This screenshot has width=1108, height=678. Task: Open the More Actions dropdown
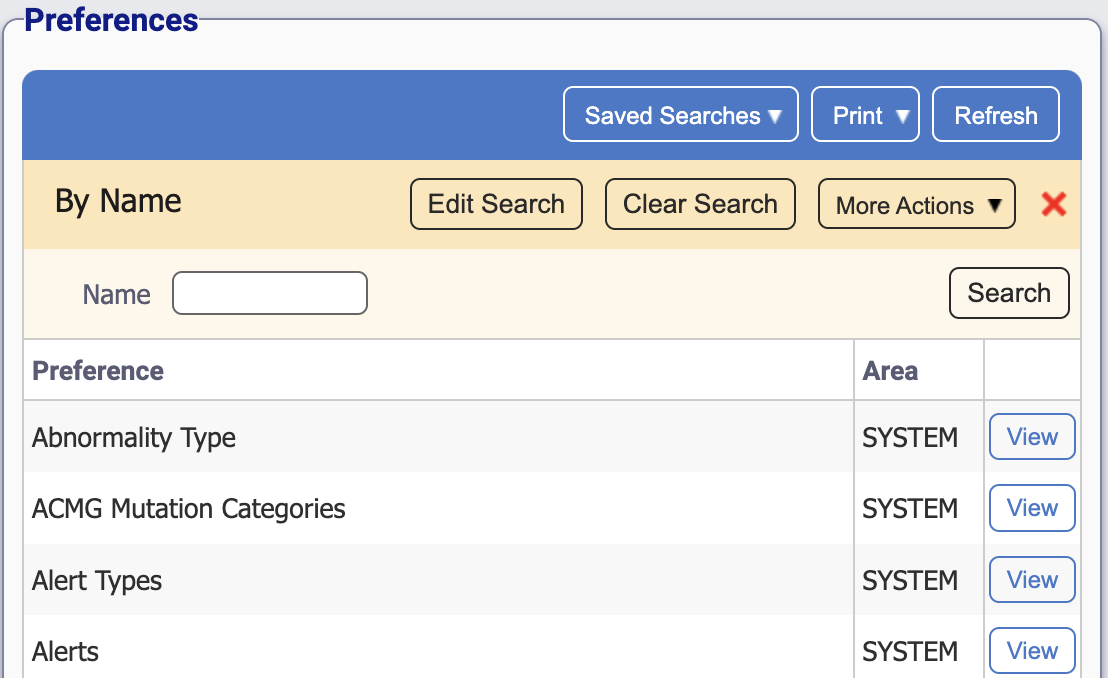(916, 204)
